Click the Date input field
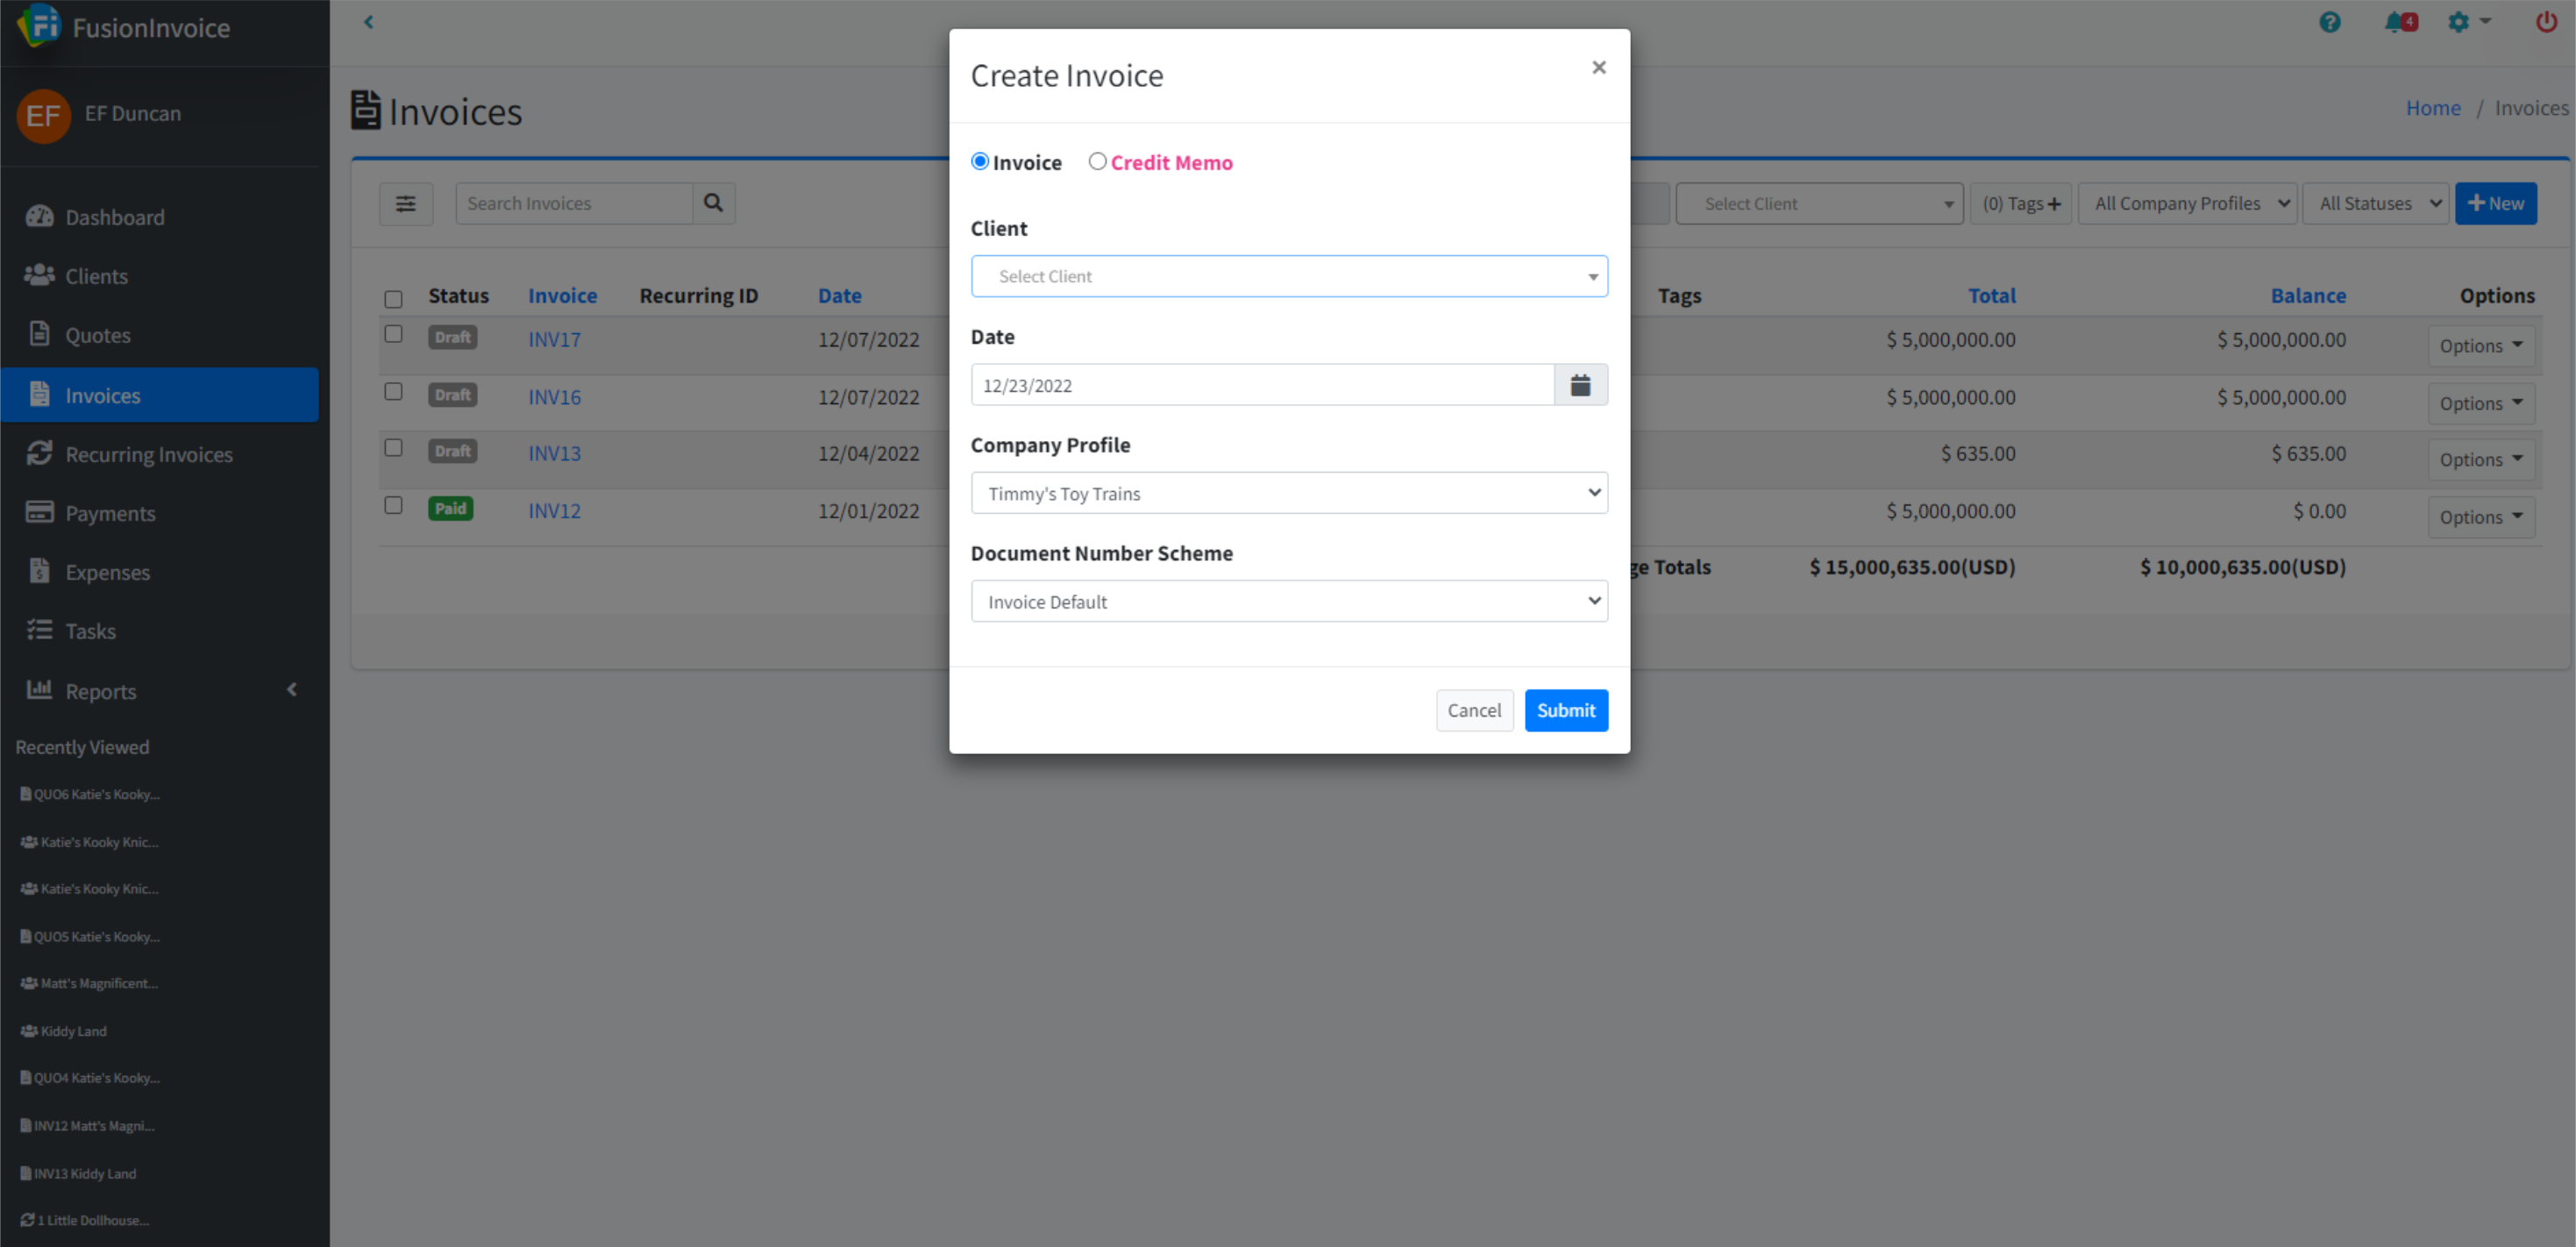Viewport: 2576px width, 1247px height. click(x=1261, y=385)
